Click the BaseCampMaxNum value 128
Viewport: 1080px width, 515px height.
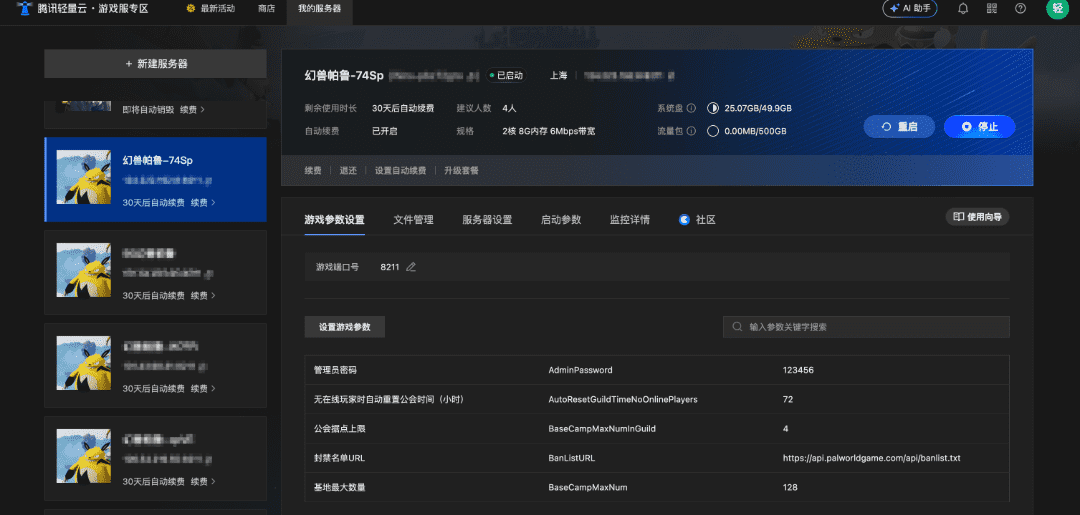(x=790, y=487)
